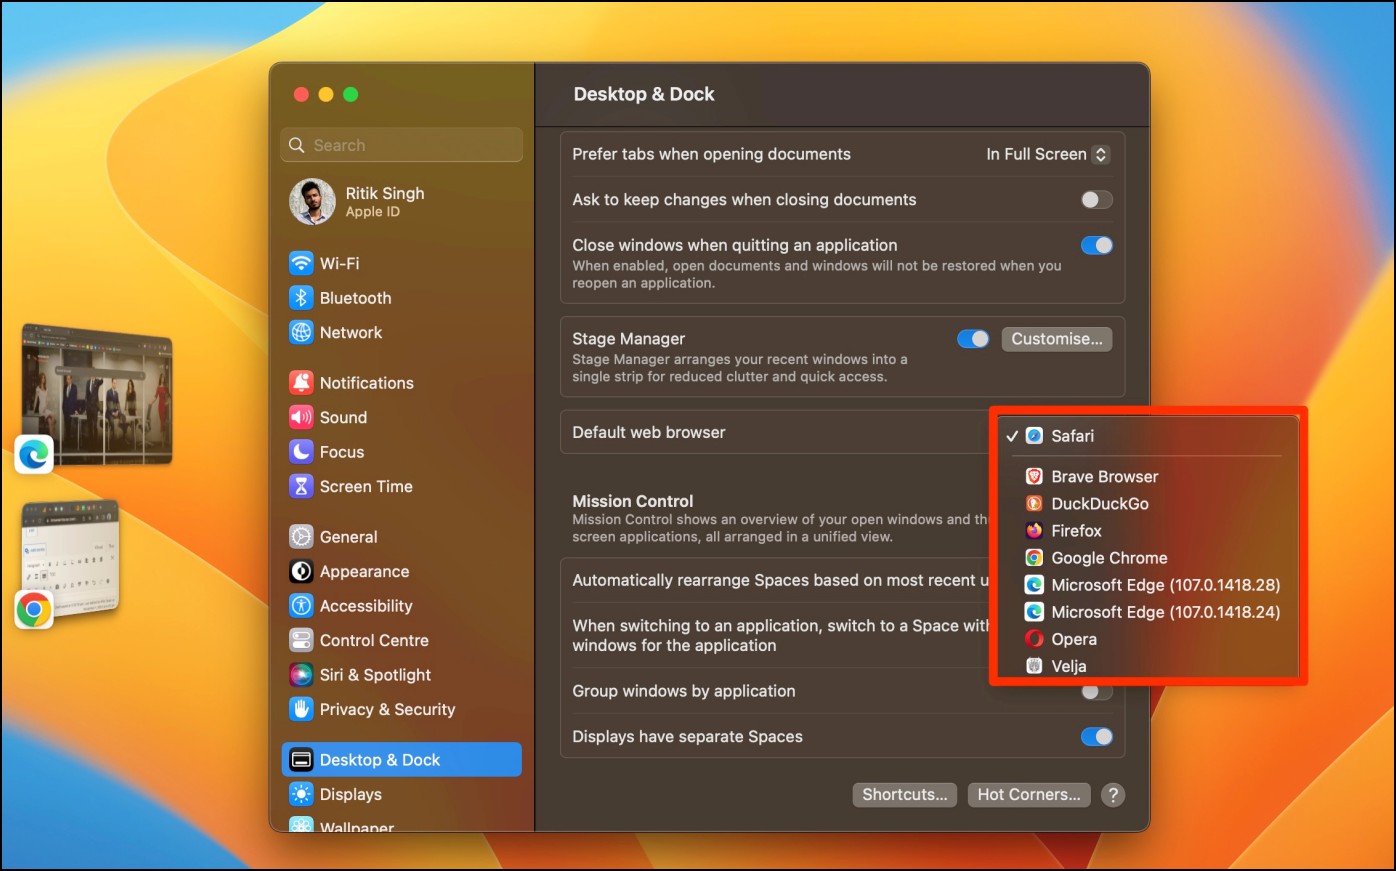Click the DuckDuckGo icon in list
Viewport: 1396px width, 871px height.
click(x=1035, y=504)
